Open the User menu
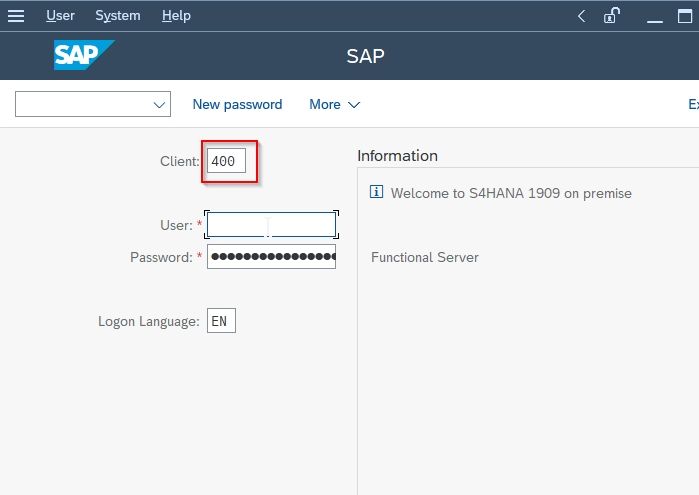This screenshot has height=495, width=699. (60, 16)
